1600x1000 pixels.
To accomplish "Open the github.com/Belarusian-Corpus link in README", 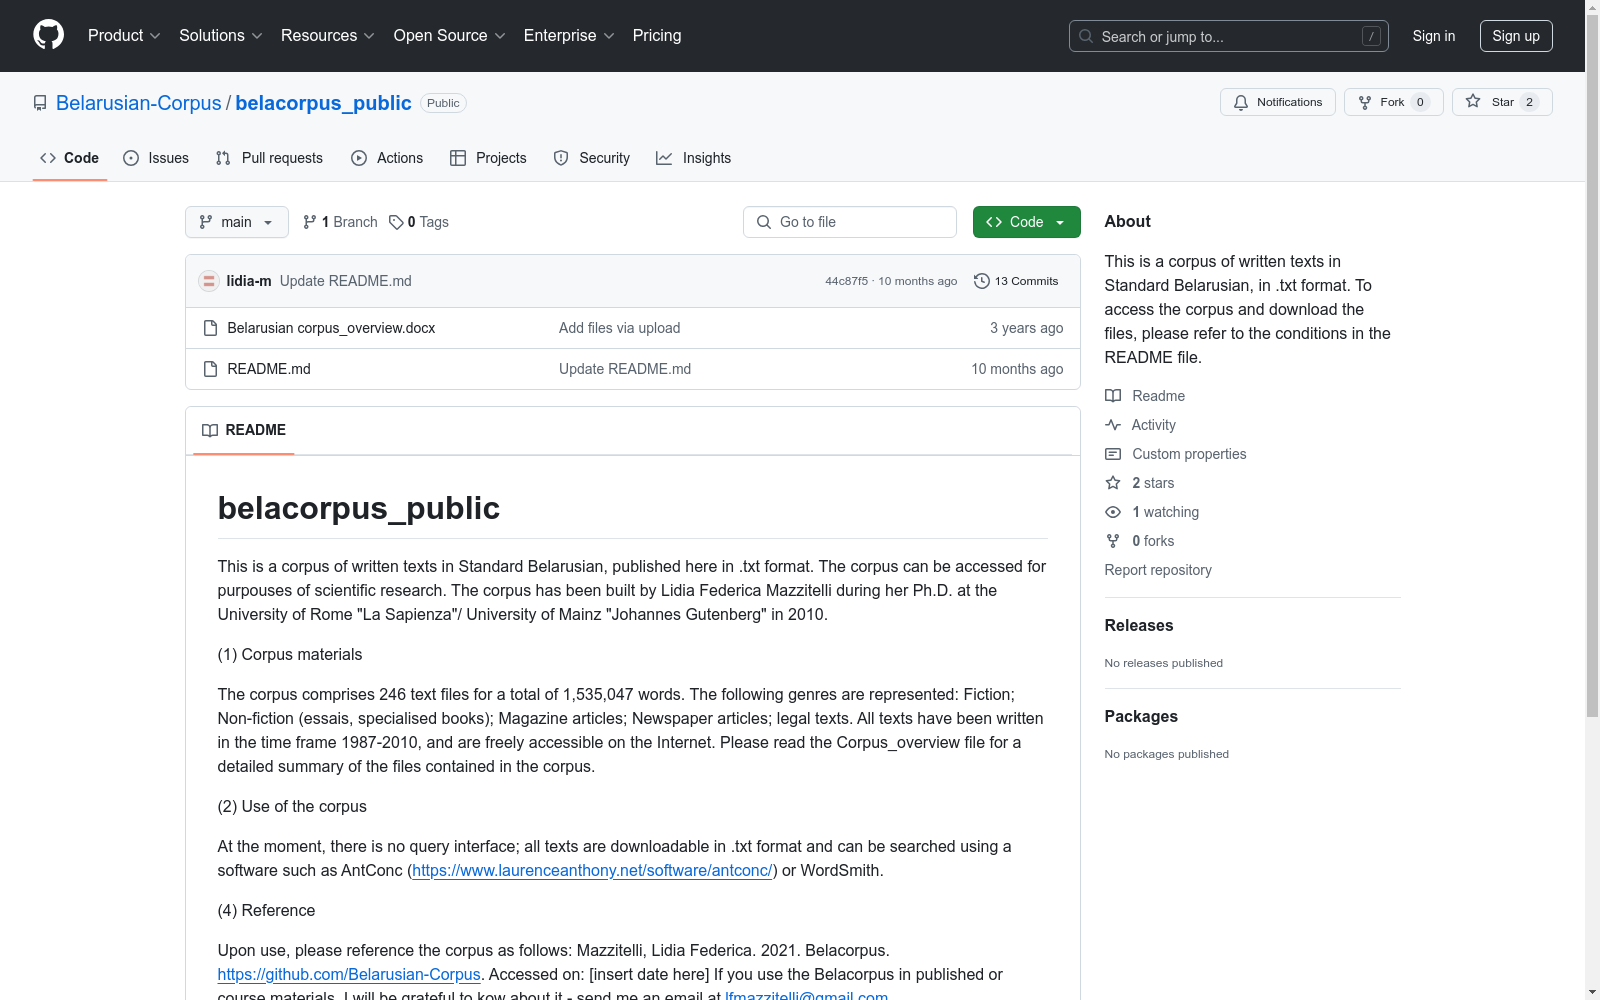I will pos(349,975).
